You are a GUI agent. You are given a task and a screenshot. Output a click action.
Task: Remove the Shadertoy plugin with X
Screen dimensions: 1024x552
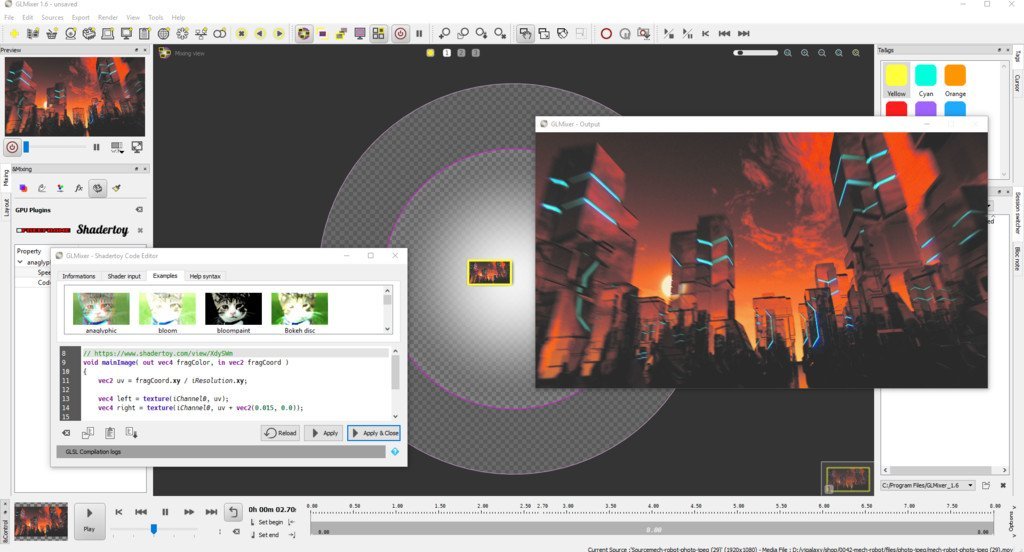point(140,230)
